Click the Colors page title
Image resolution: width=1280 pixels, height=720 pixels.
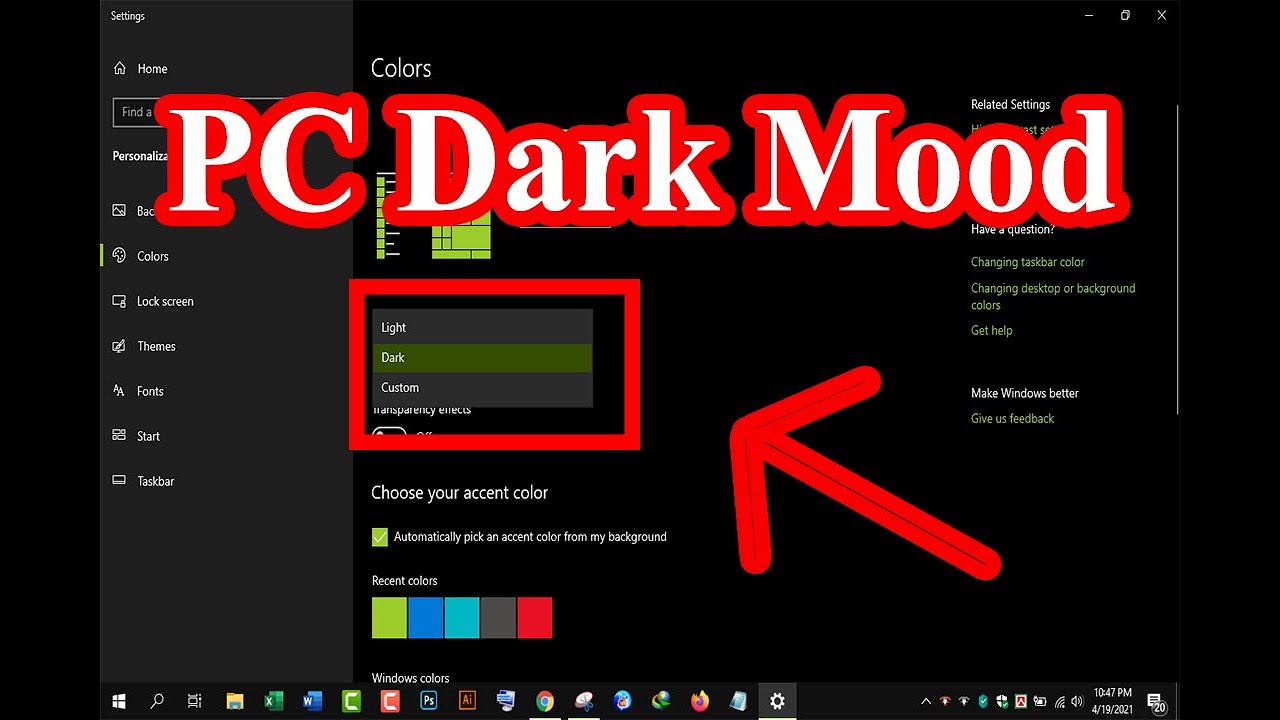pos(401,68)
